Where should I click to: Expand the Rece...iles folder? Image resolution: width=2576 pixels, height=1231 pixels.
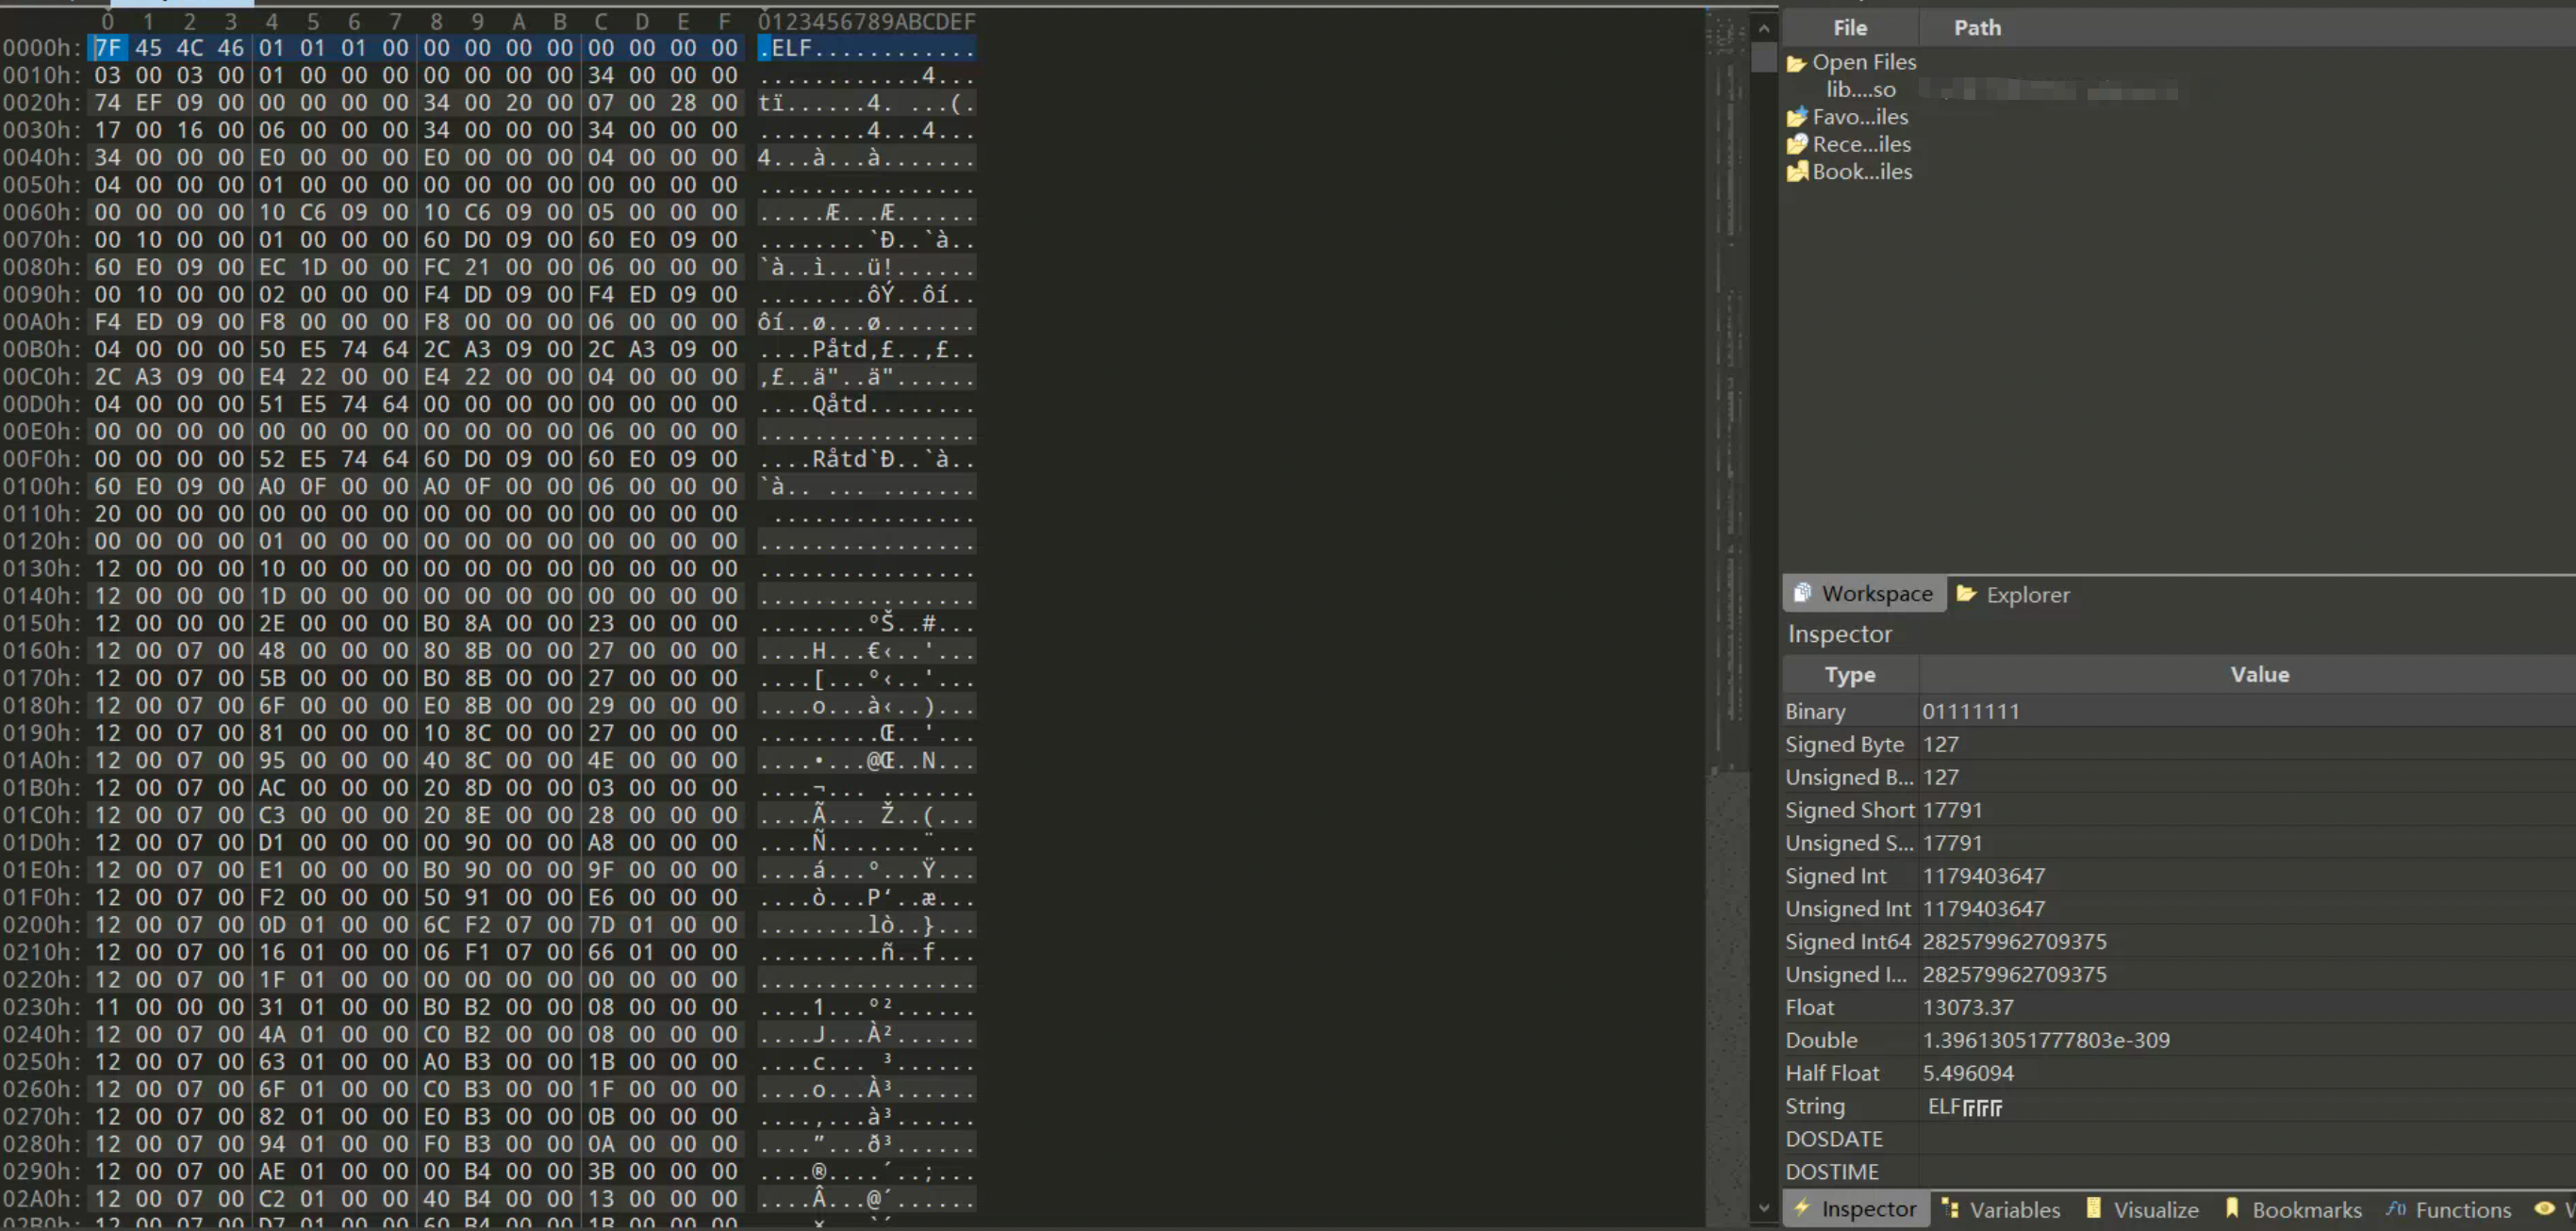click(x=1857, y=144)
